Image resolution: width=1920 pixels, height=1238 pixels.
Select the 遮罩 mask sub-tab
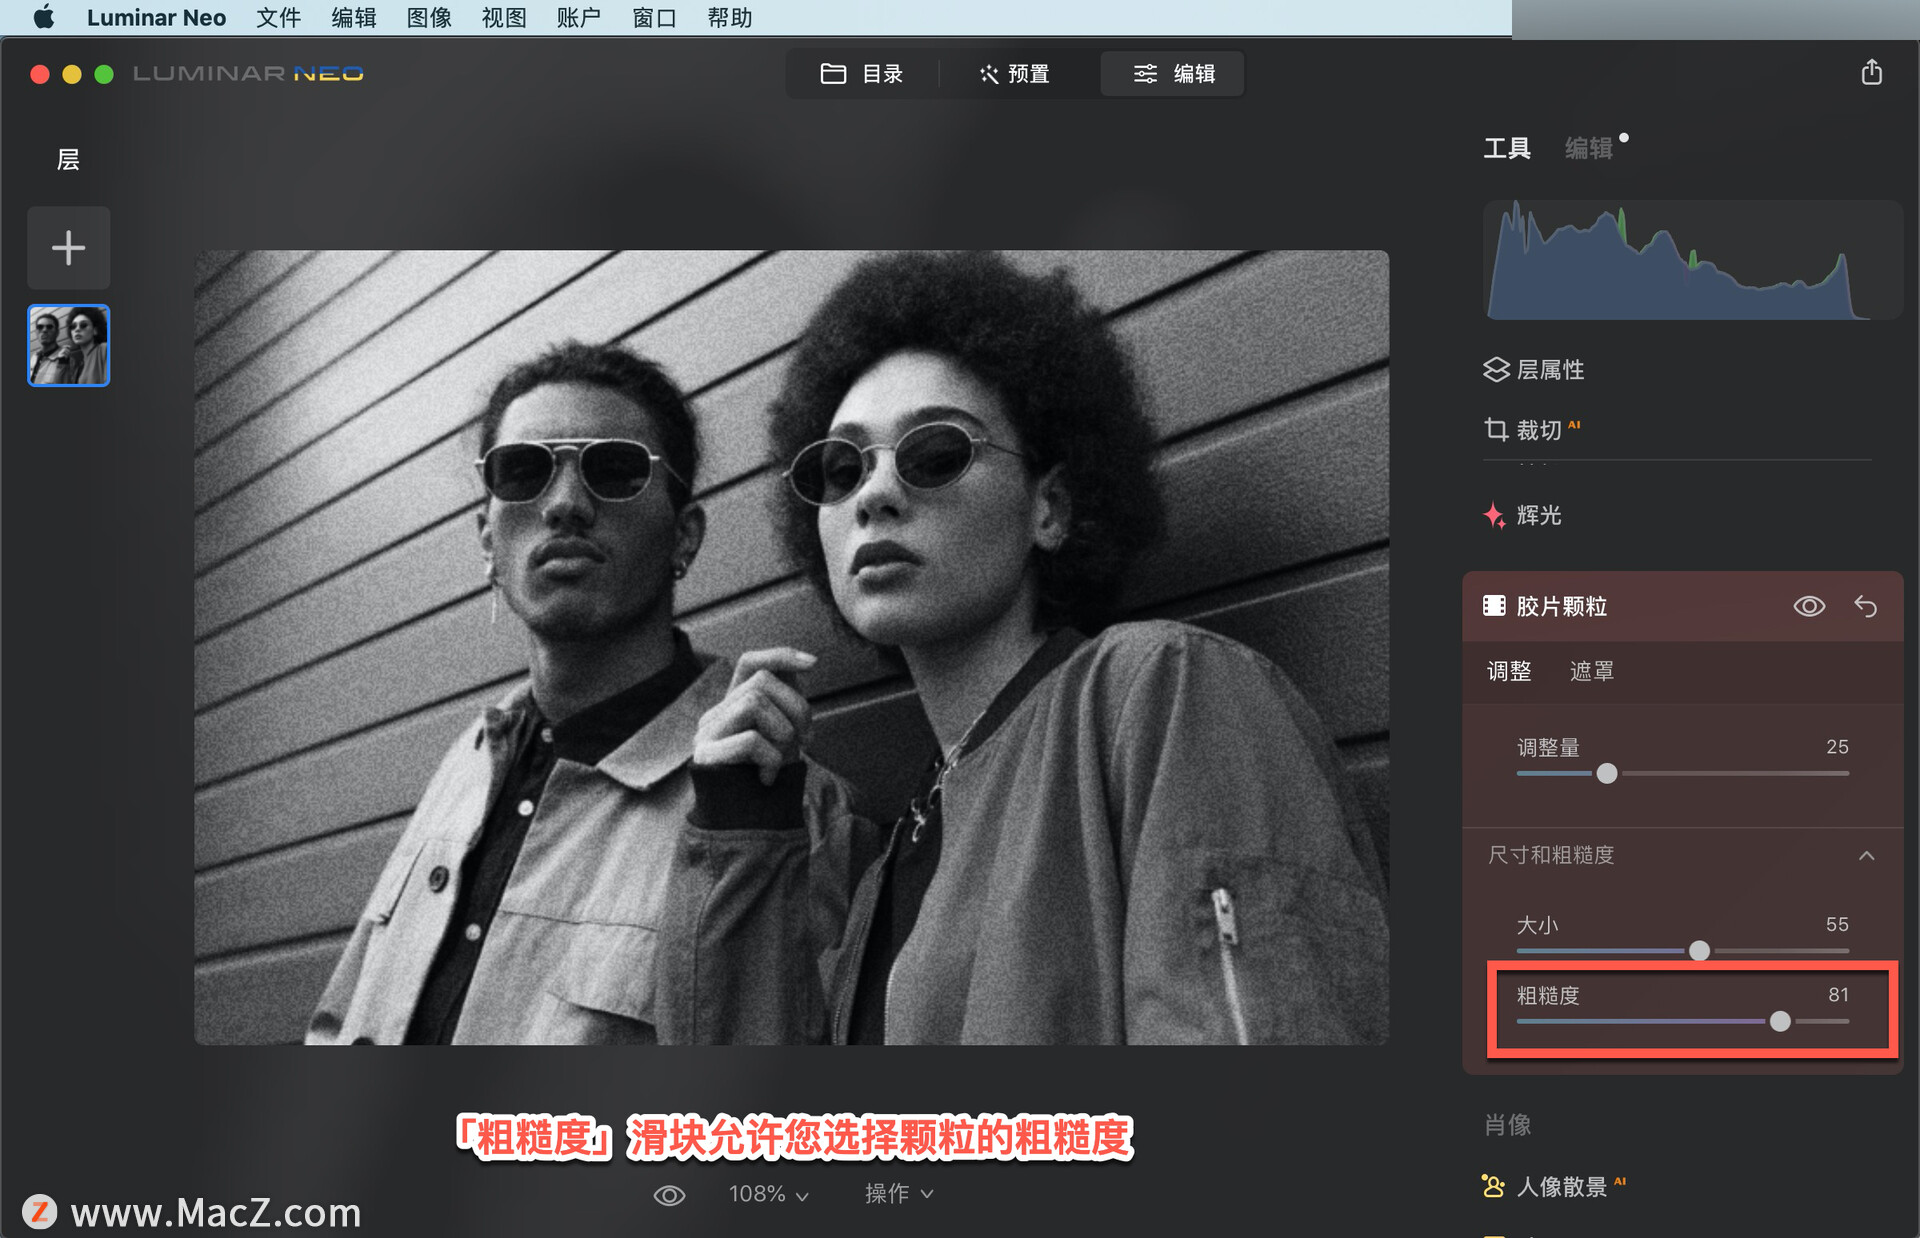coord(1592,671)
